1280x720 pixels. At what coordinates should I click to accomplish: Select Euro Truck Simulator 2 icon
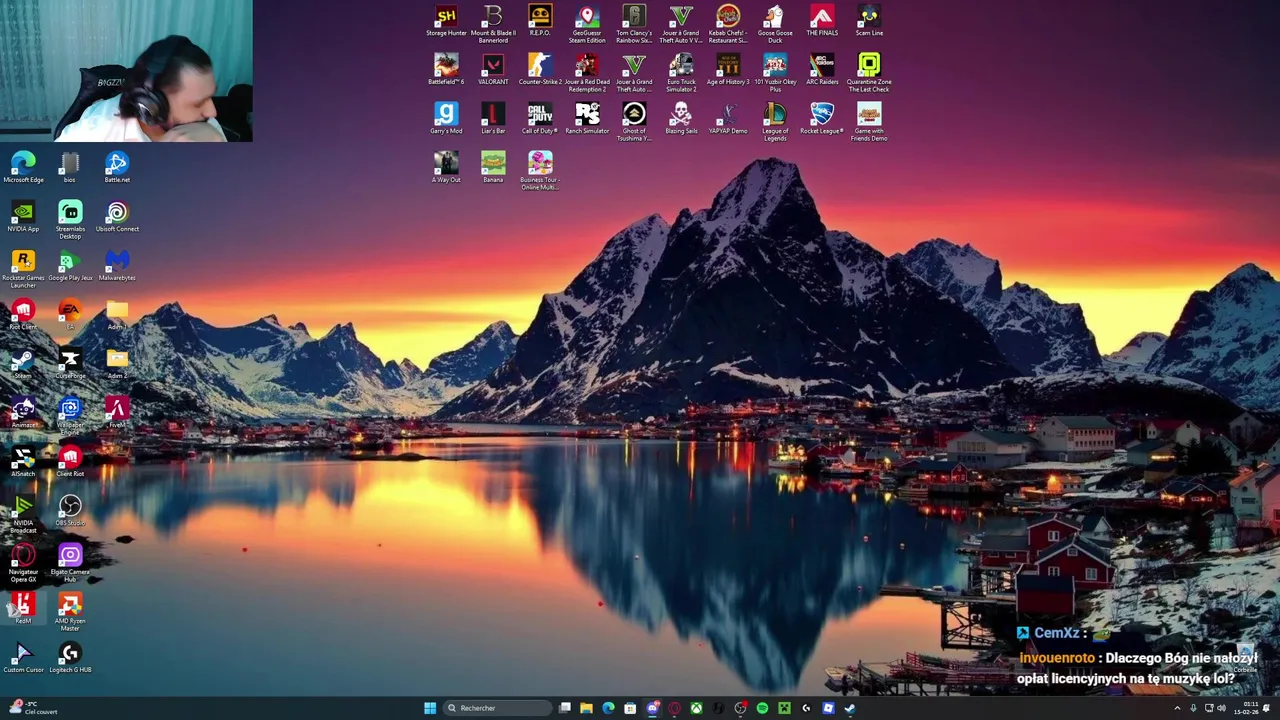[681, 73]
